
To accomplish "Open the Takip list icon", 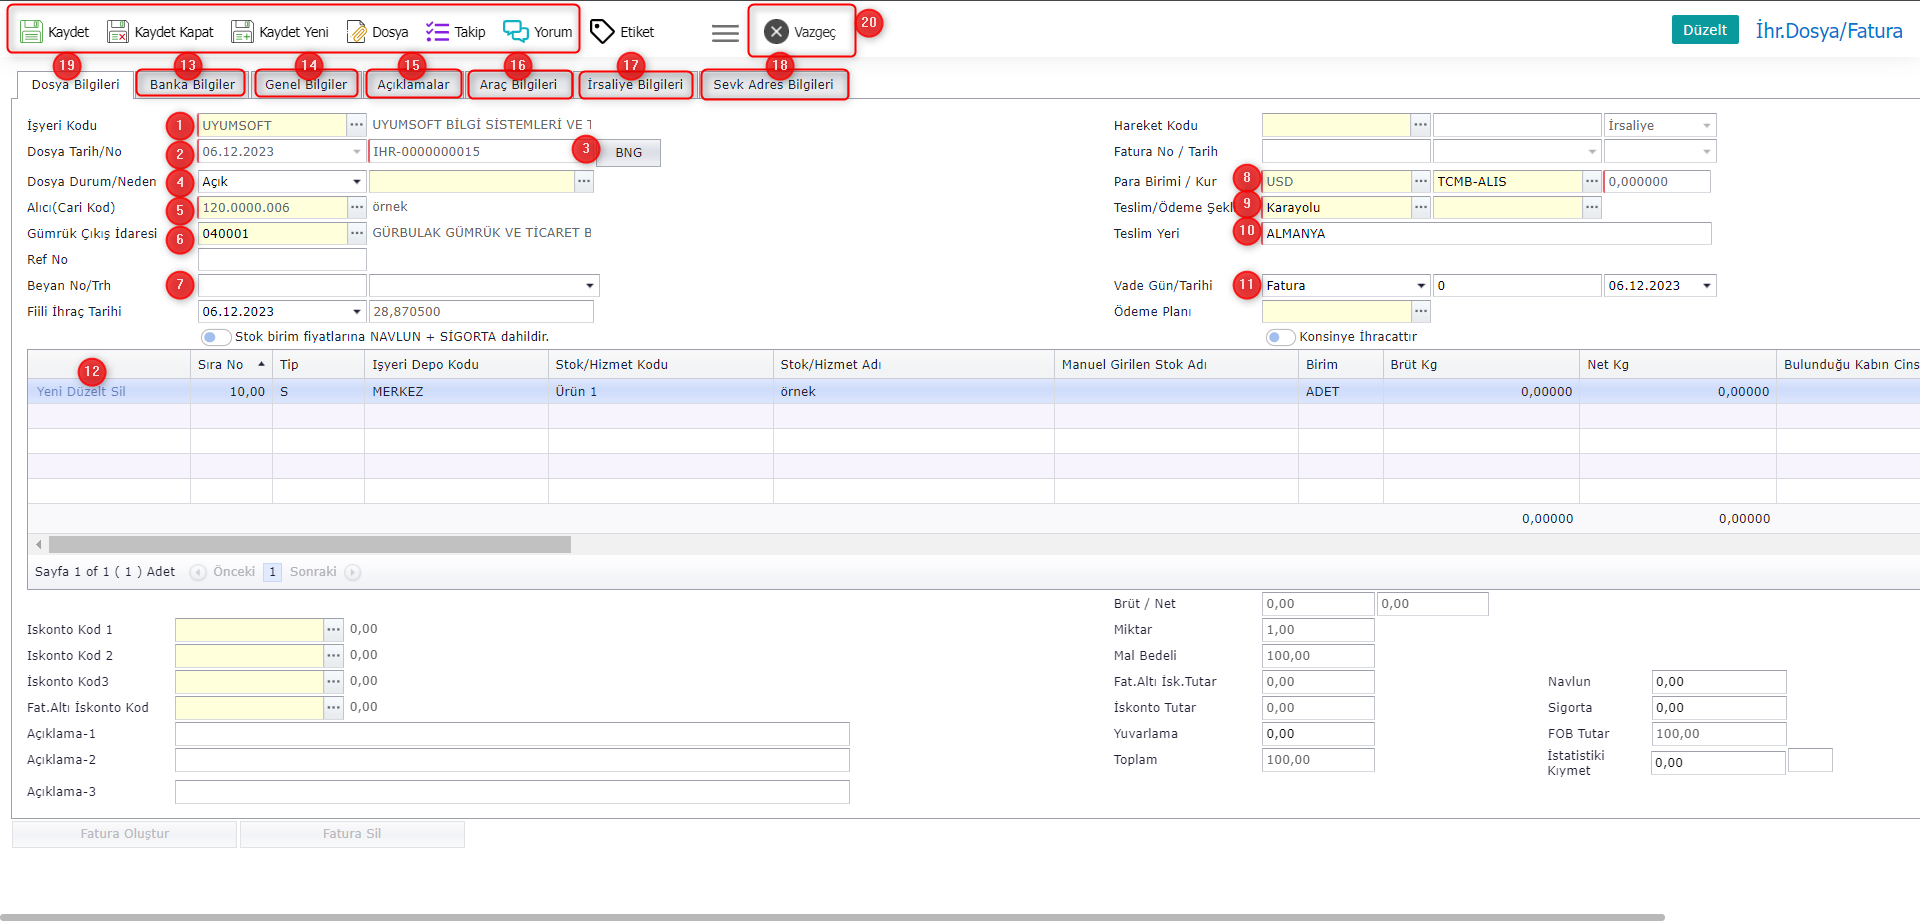I will (437, 32).
